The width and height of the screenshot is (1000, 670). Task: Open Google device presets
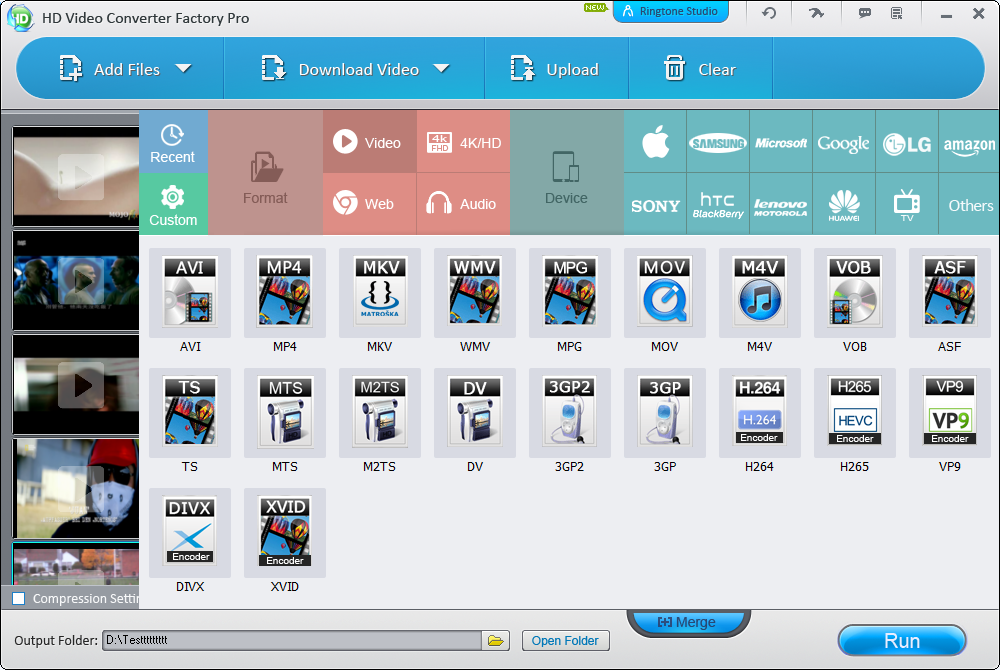tap(844, 142)
